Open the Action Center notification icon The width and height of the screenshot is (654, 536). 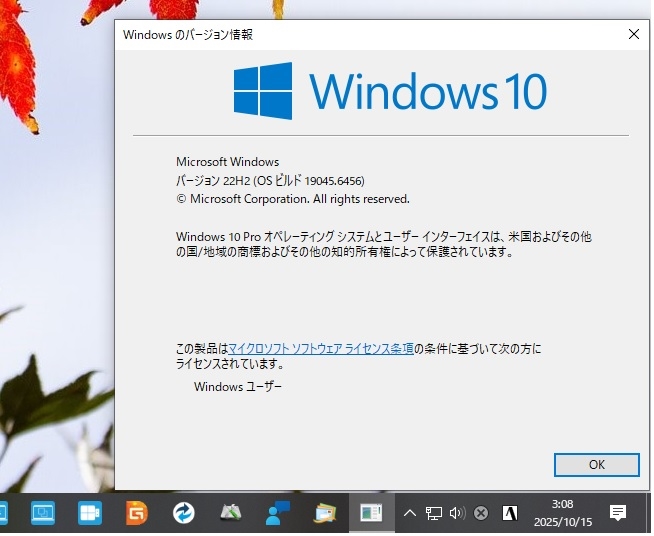(620, 515)
